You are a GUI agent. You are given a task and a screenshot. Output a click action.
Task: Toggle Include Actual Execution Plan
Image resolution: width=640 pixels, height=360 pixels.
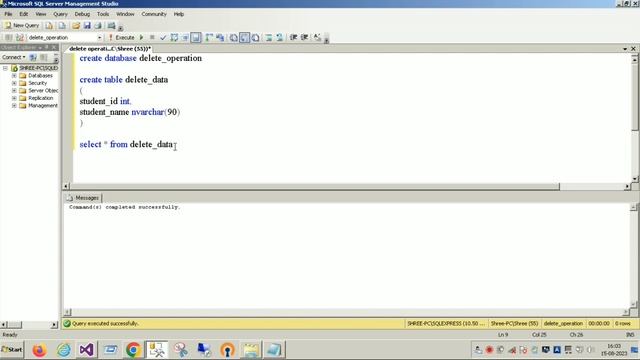tap(209, 38)
